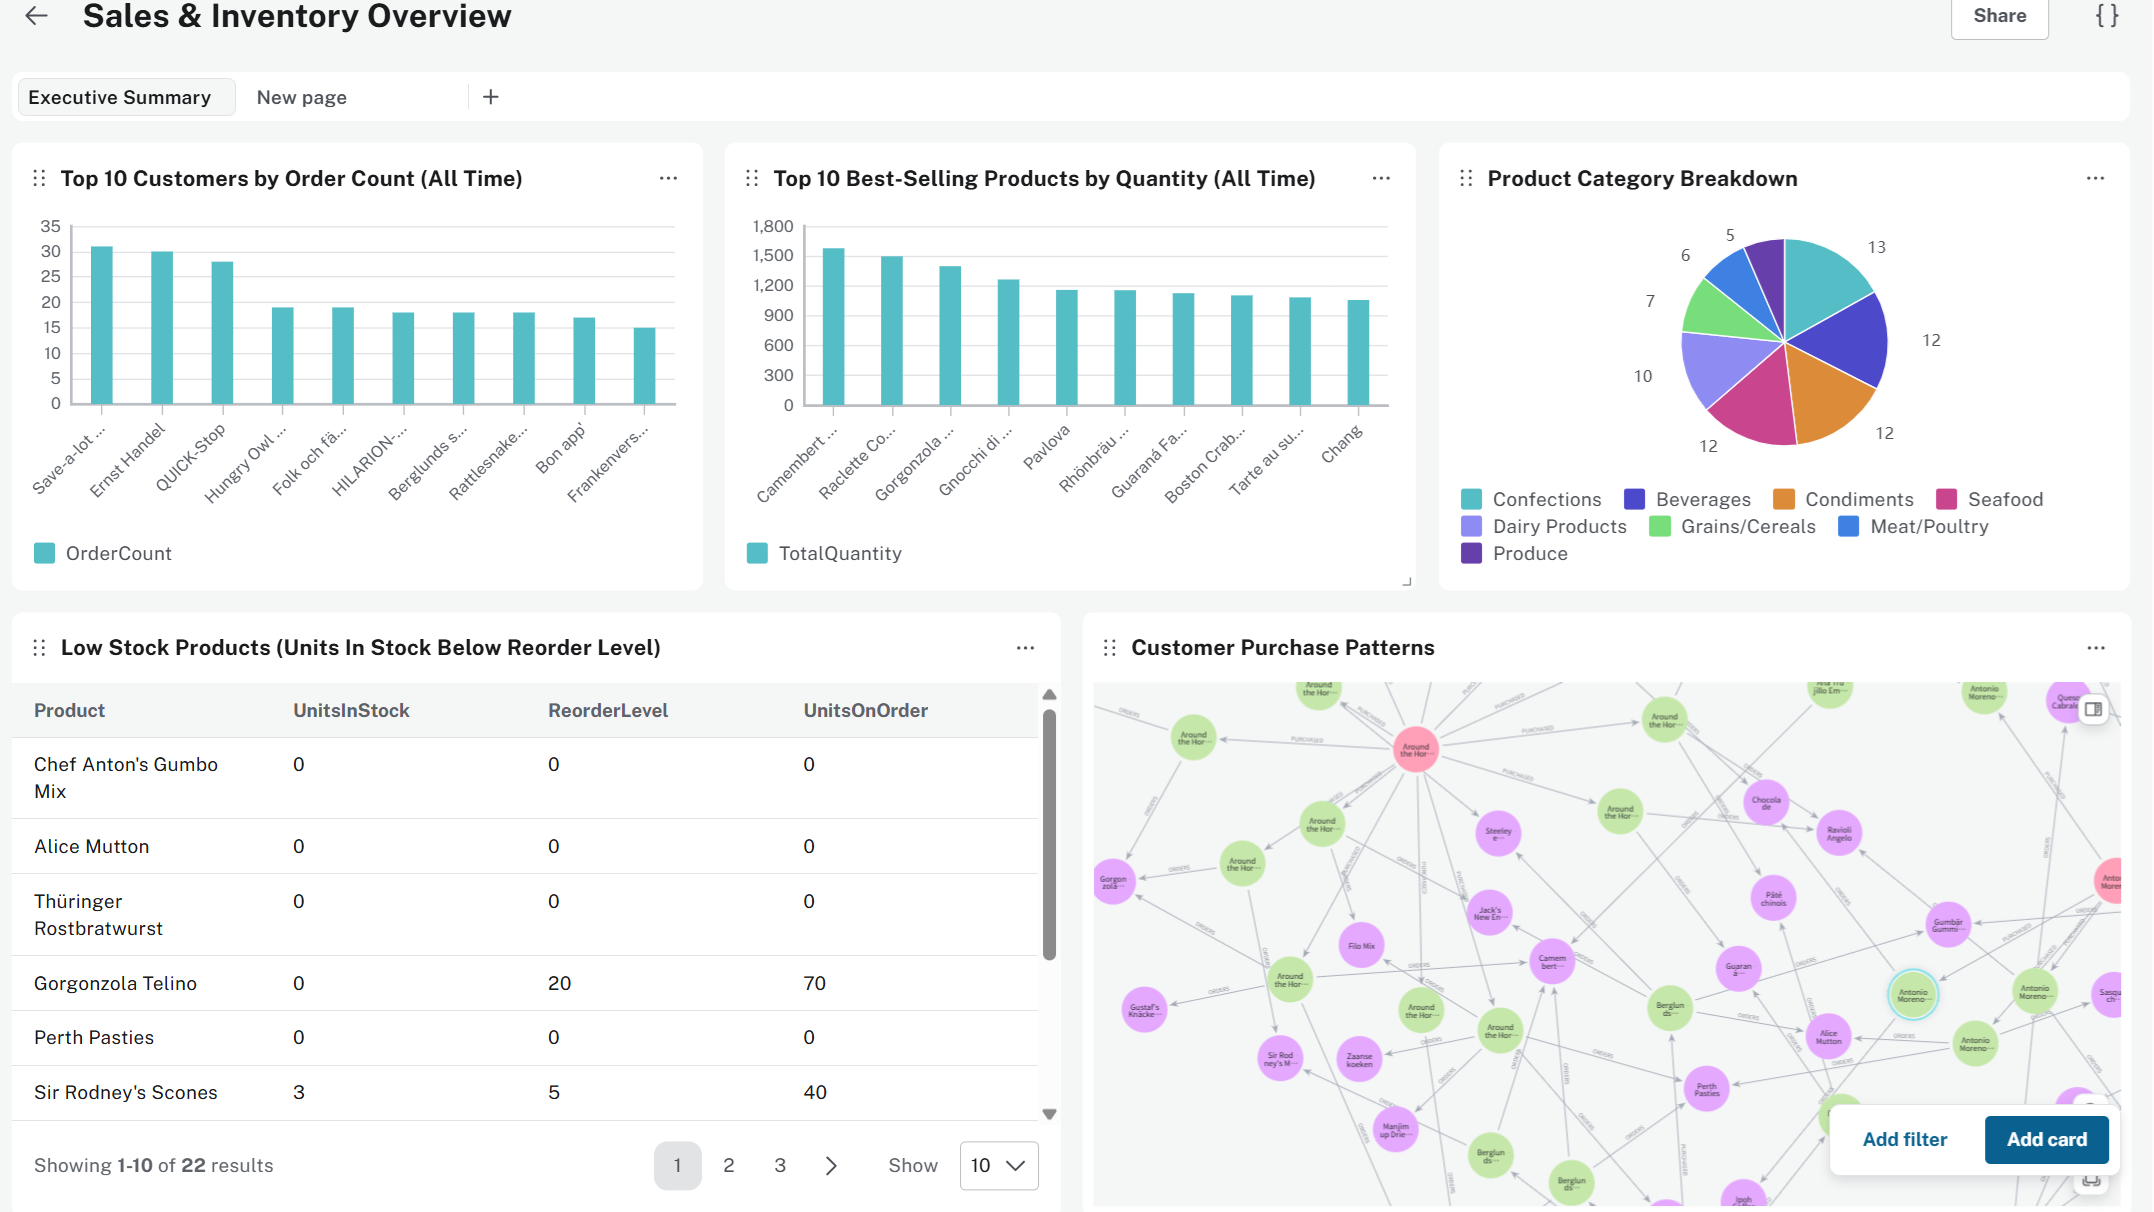This screenshot has width=2154, height=1212.
Task: Select the Executive Summary tab
Action: tap(120, 97)
